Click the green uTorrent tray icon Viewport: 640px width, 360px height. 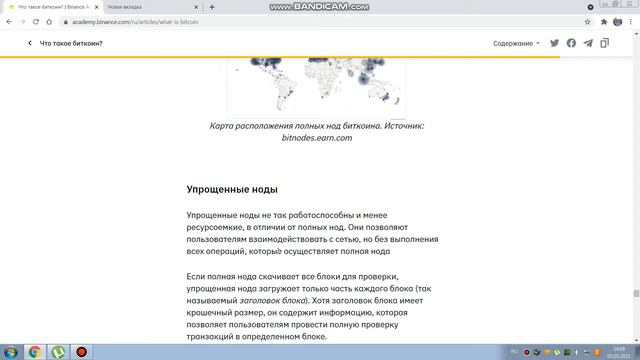(557, 352)
